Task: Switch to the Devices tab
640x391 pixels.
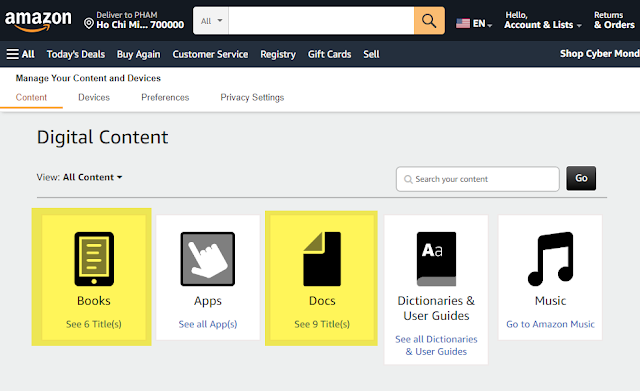Action: 94,98
